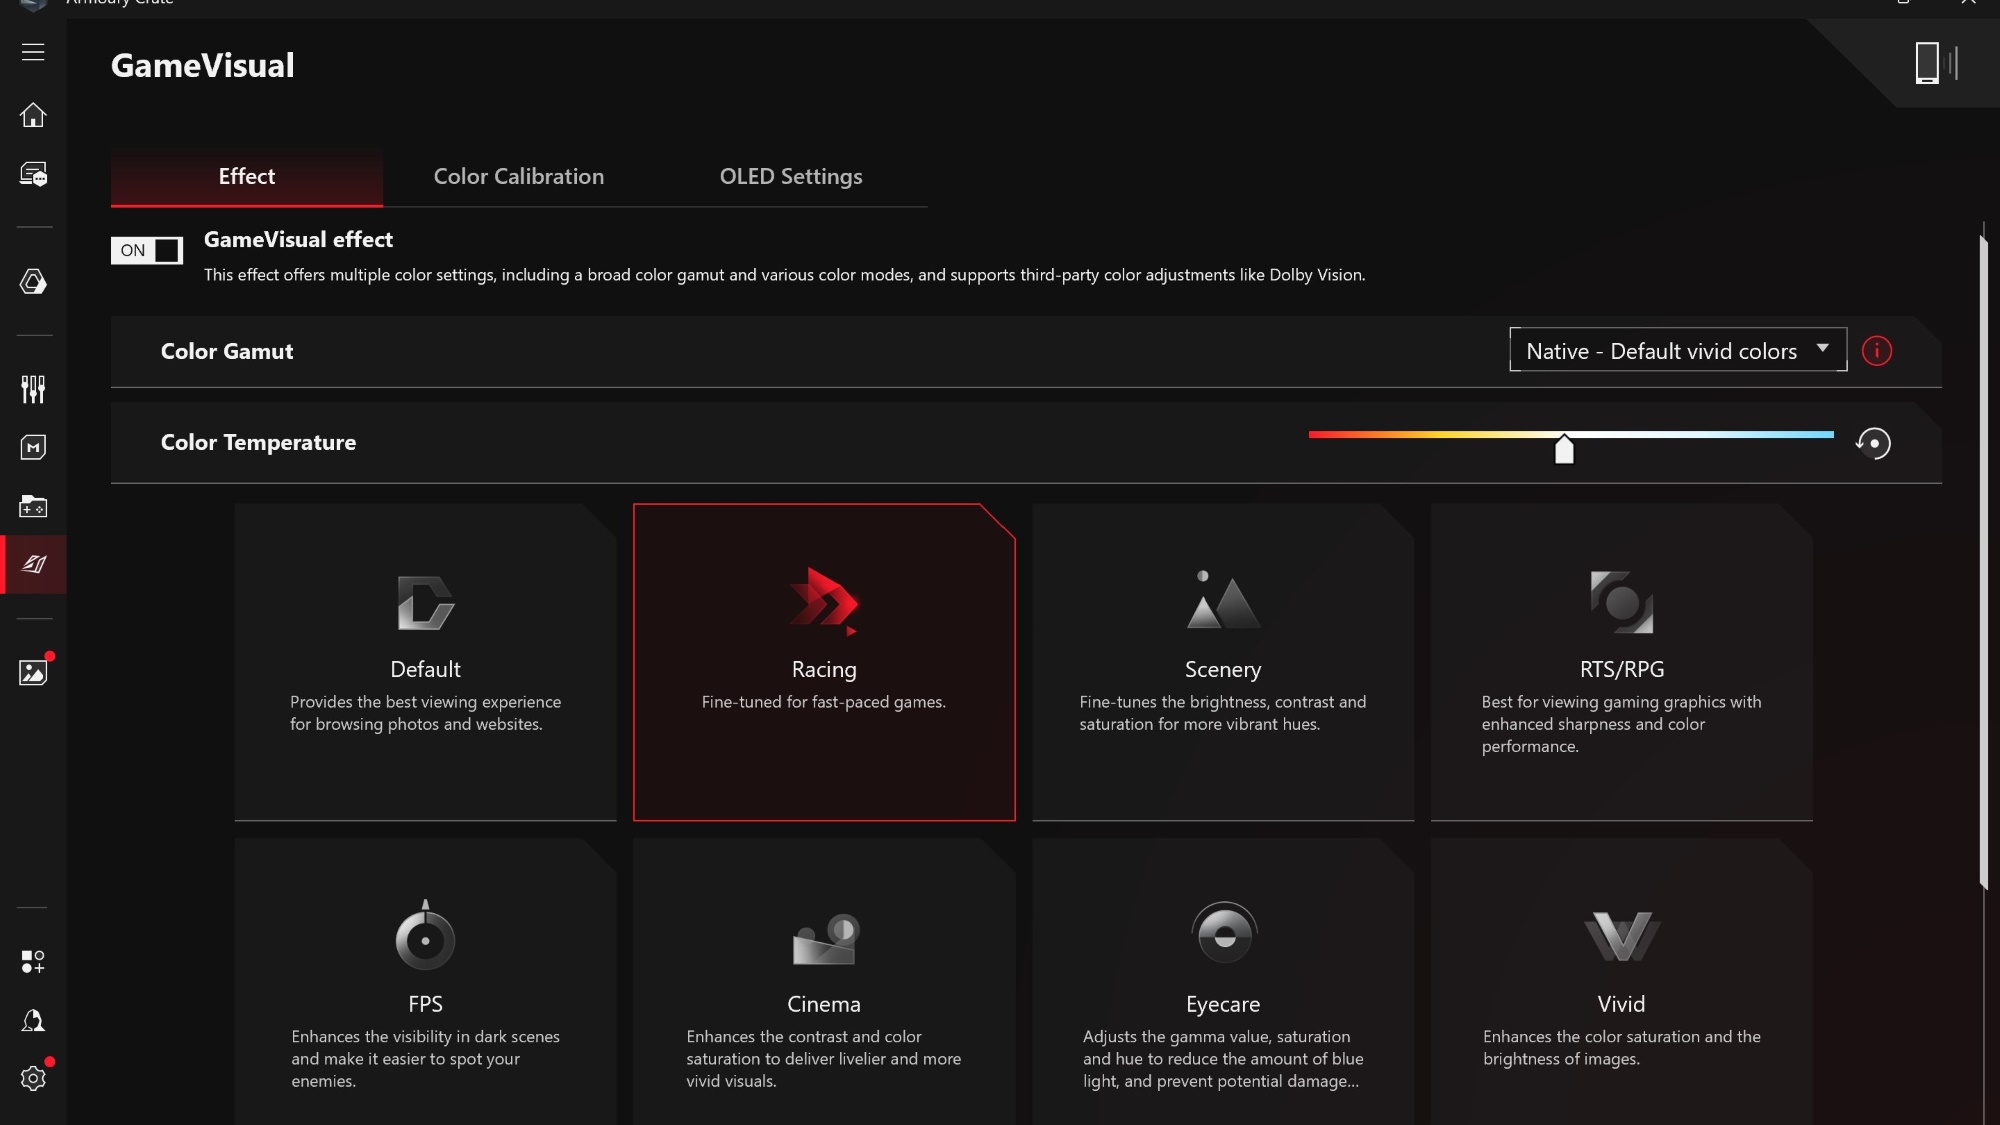The image size is (2000, 1125).
Task: Select the RTS/RPG visual mode card
Action: coord(1621,662)
